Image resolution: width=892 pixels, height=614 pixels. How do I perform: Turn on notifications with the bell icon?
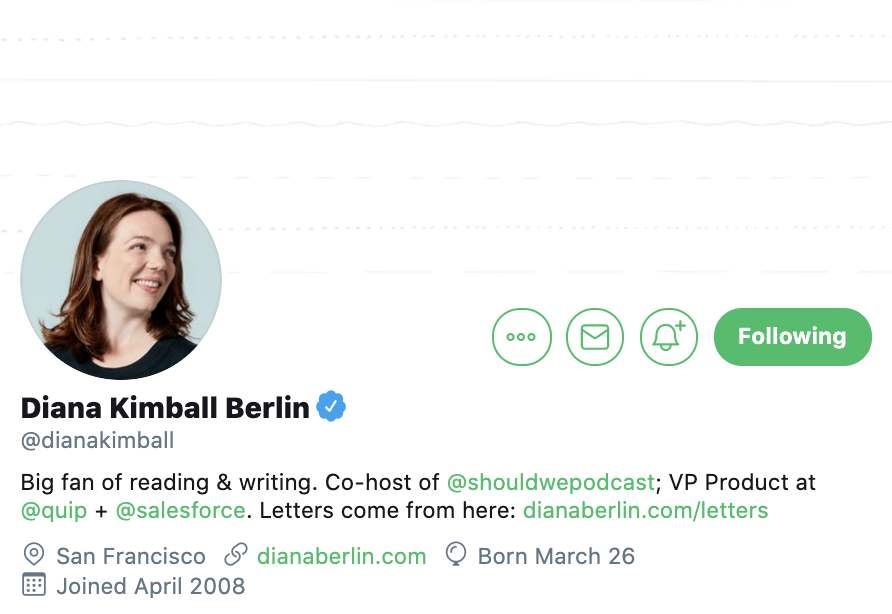[x=668, y=337]
